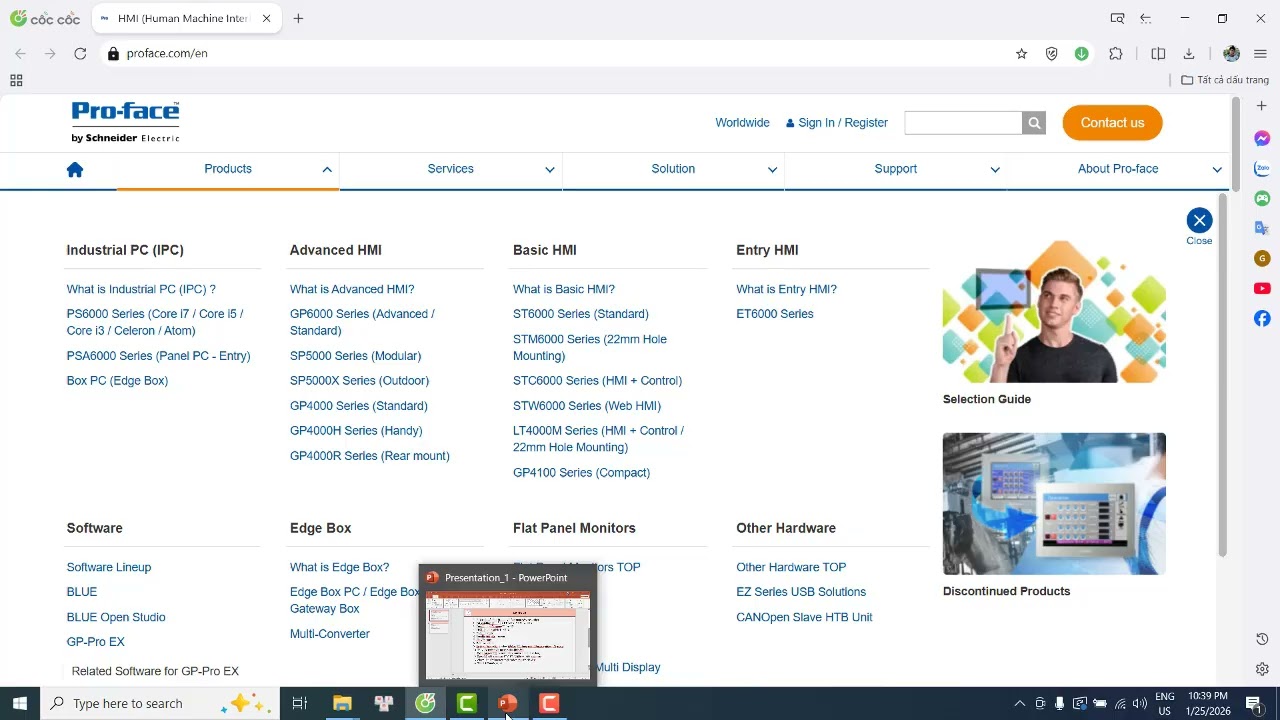The height and width of the screenshot is (720, 1280).
Task: Open SP5000X Series (Outdoor) link
Action: pyautogui.click(x=359, y=381)
